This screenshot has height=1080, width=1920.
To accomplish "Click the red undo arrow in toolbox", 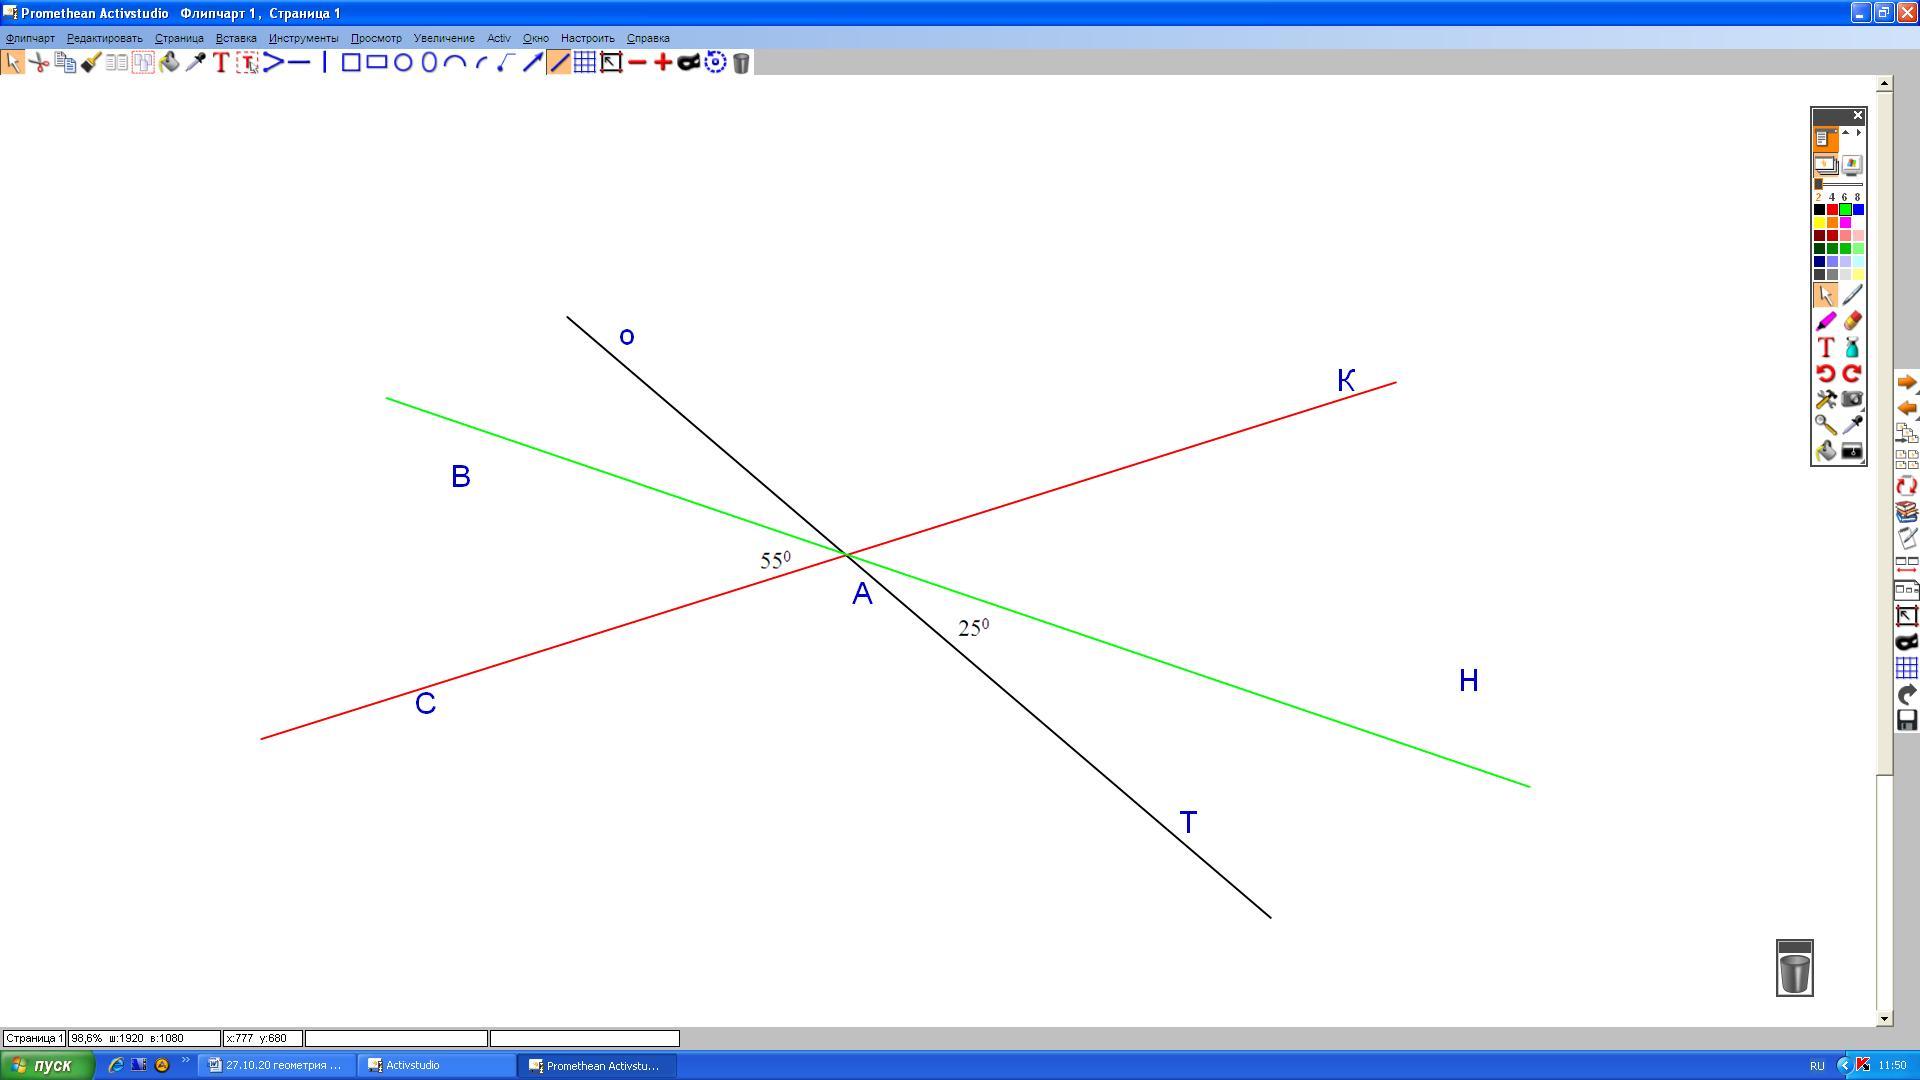I will pos(1826,373).
